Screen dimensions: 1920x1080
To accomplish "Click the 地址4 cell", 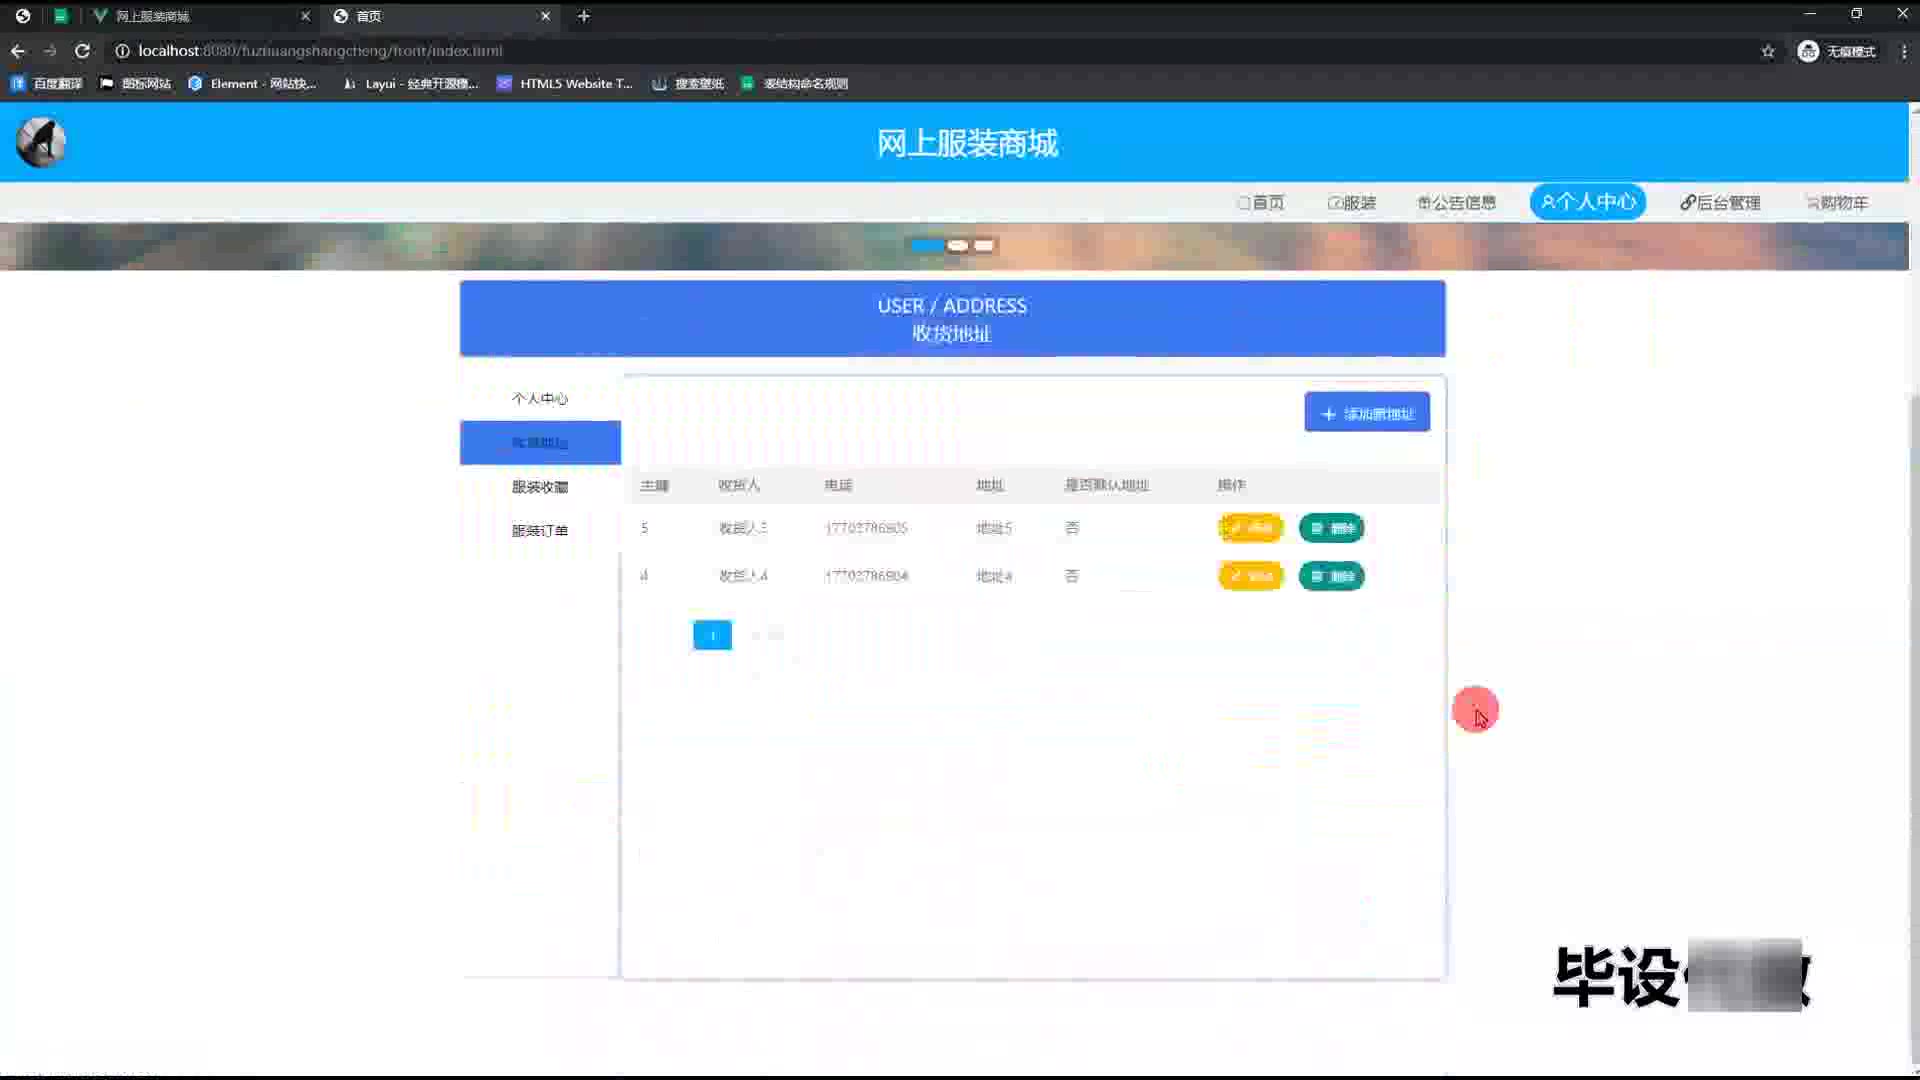I will pyautogui.click(x=994, y=576).
